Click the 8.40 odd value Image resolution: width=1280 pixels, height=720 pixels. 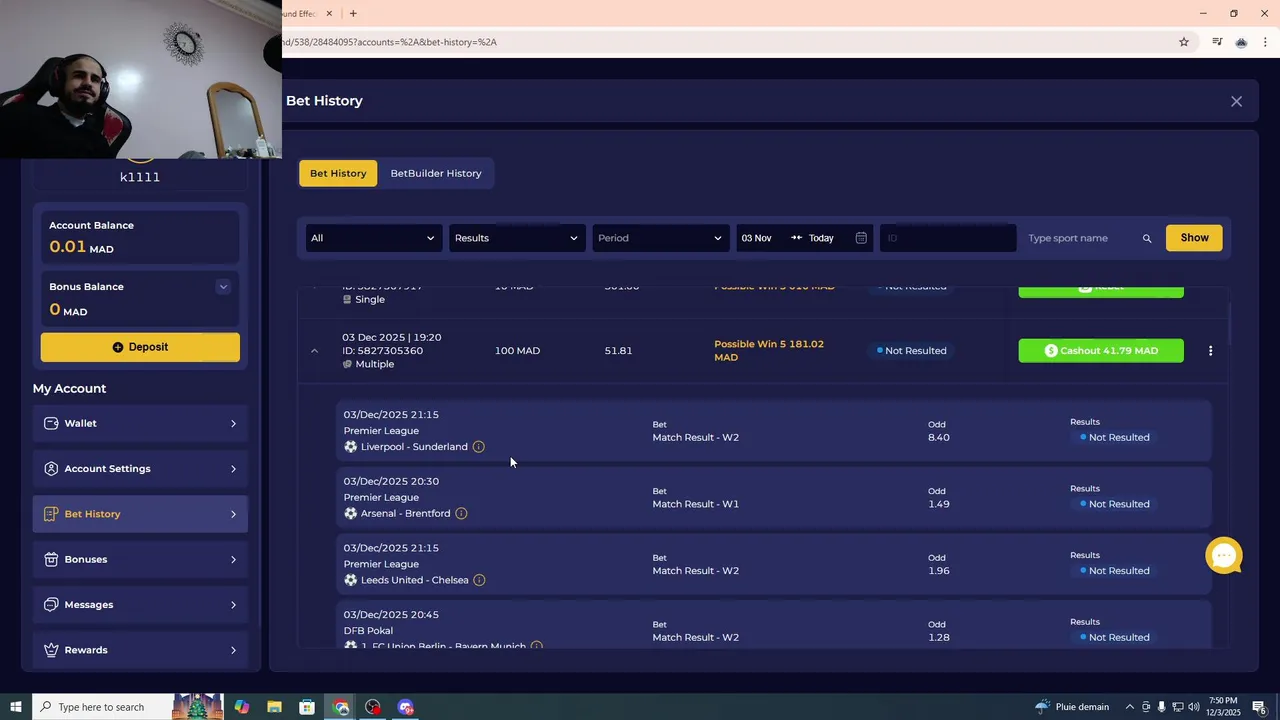click(x=939, y=438)
